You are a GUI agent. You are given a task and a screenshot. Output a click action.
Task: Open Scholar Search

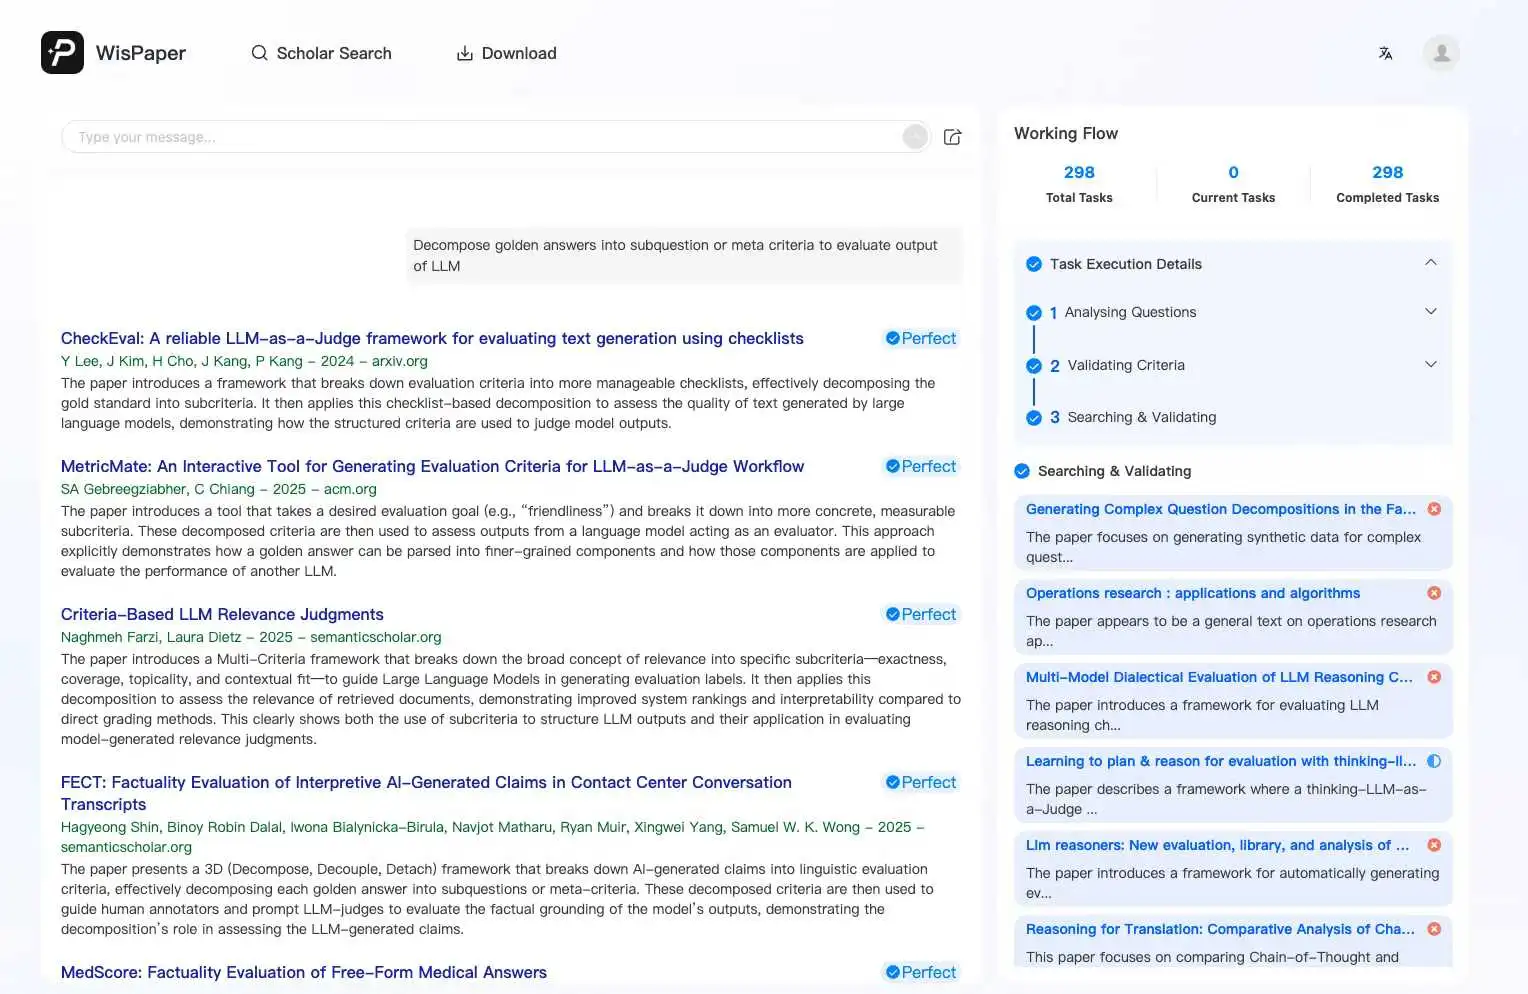(321, 53)
